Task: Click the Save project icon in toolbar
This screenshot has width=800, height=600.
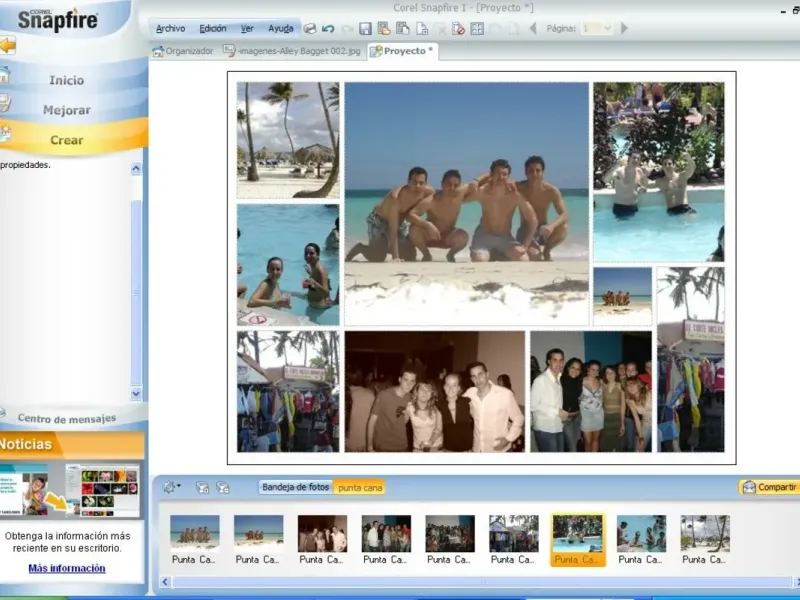Action: (x=365, y=29)
